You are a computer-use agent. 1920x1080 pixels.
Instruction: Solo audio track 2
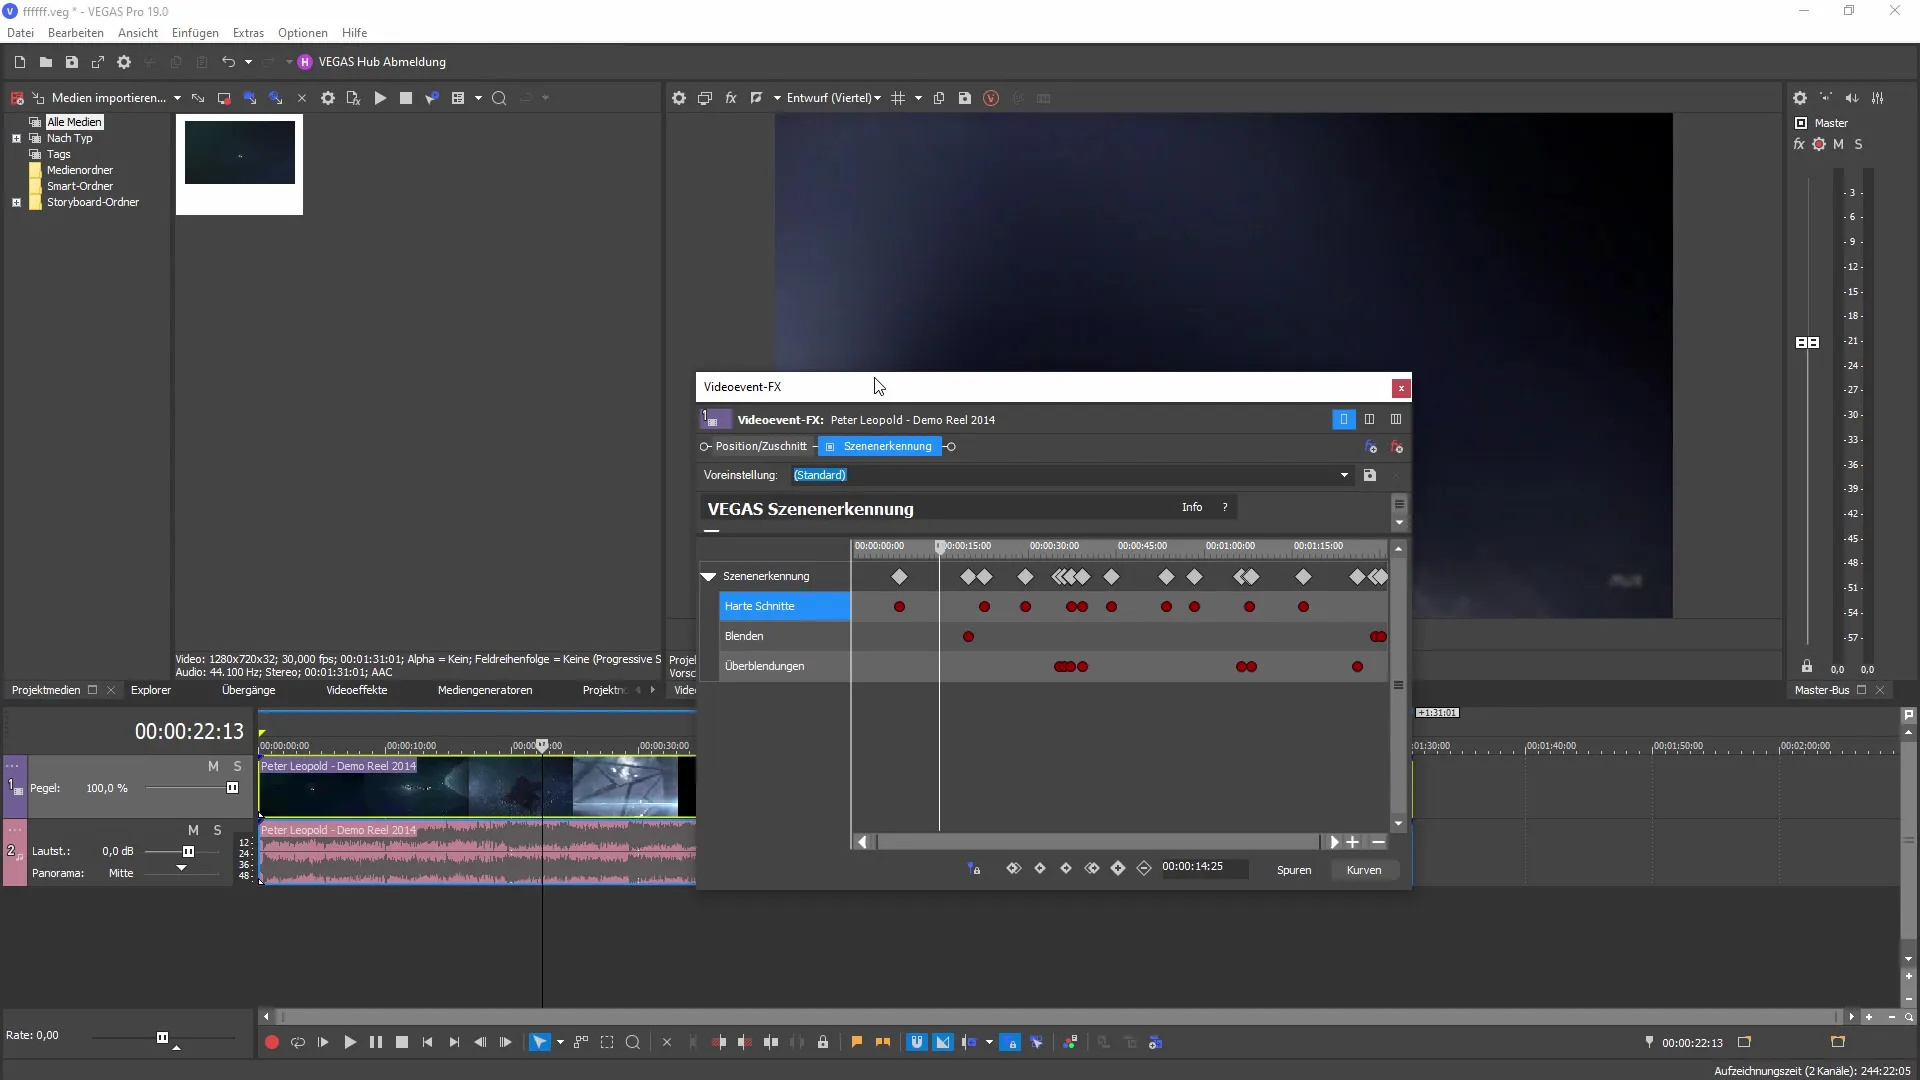click(217, 830)
